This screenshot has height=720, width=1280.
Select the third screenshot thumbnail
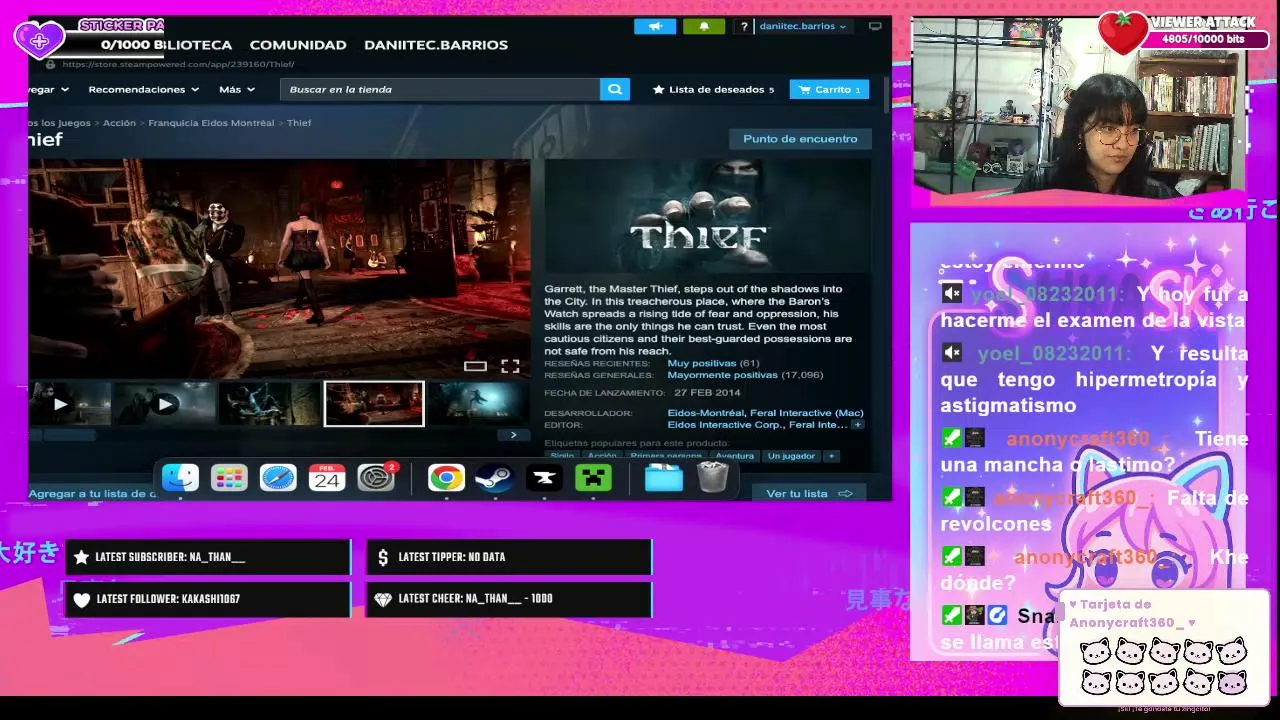point(269,404)
